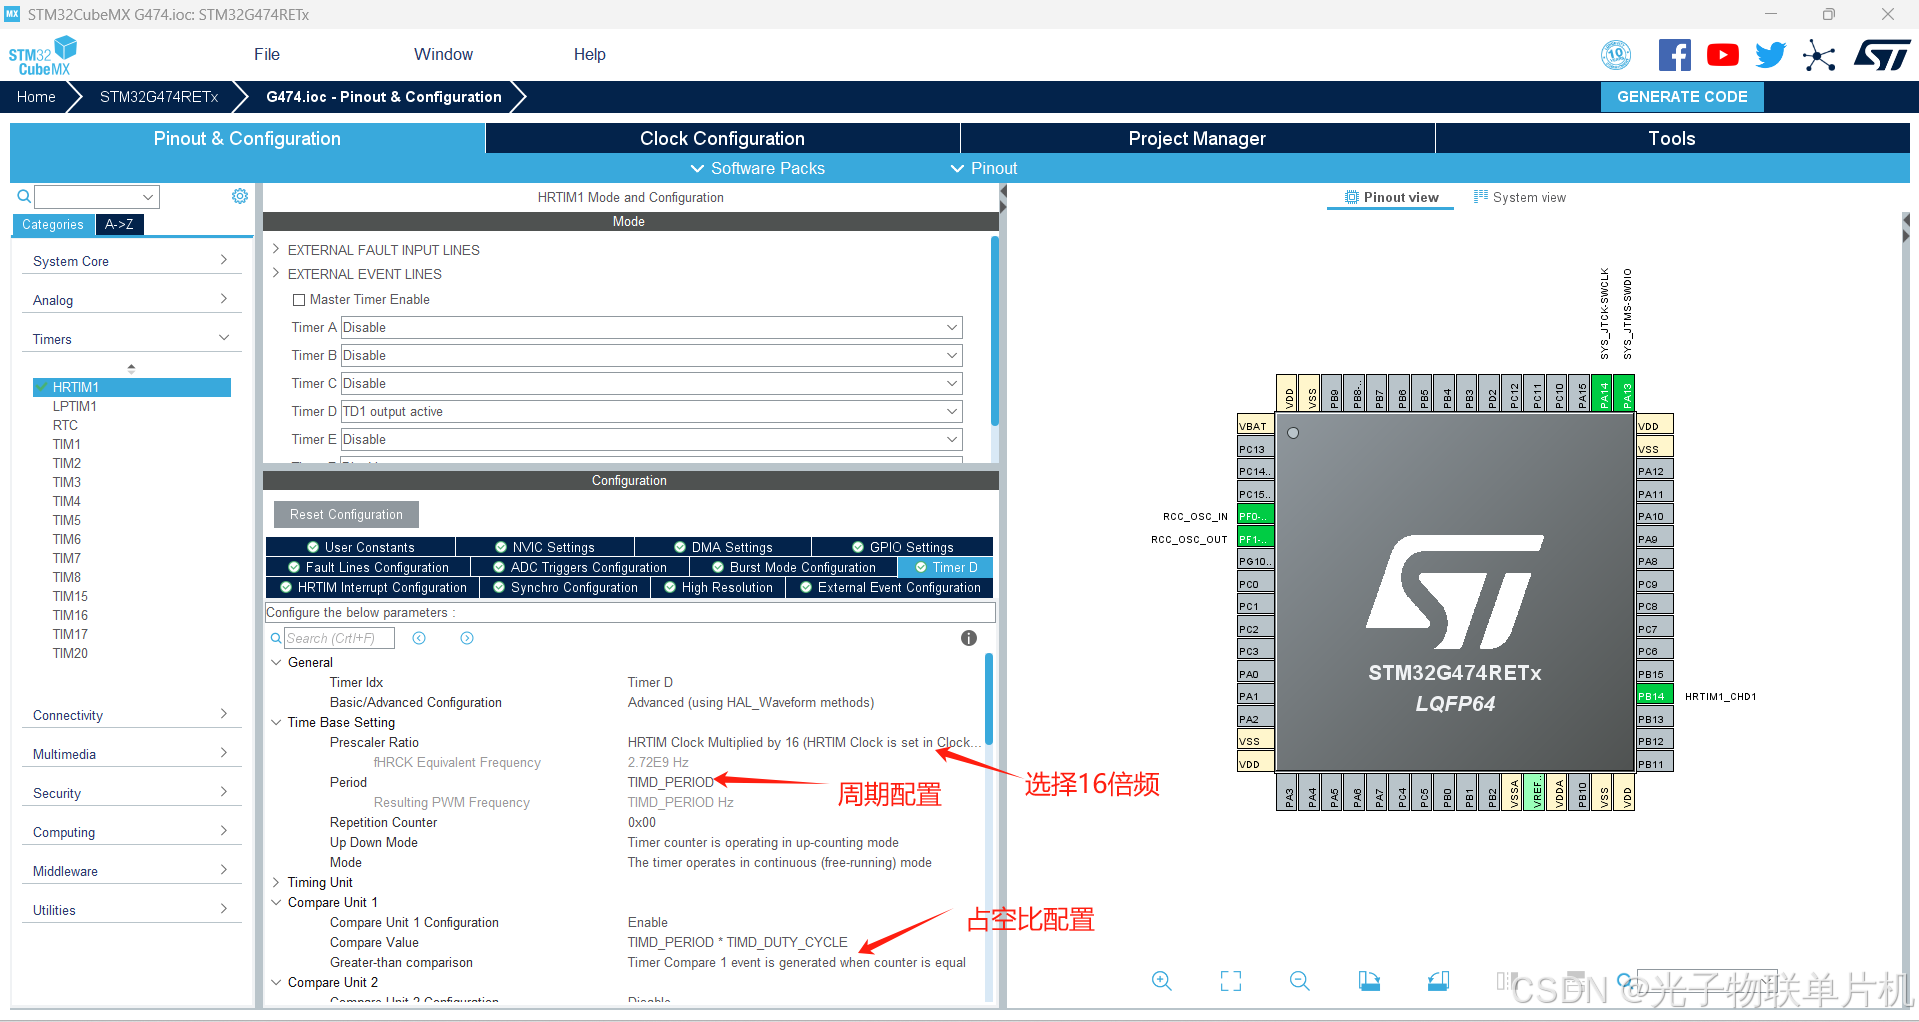The height and width of the screenshot is (1022, 1919).
Task: Expand EXTERNAL FAULT INPUT LINES
Action: tap(276, 249)
